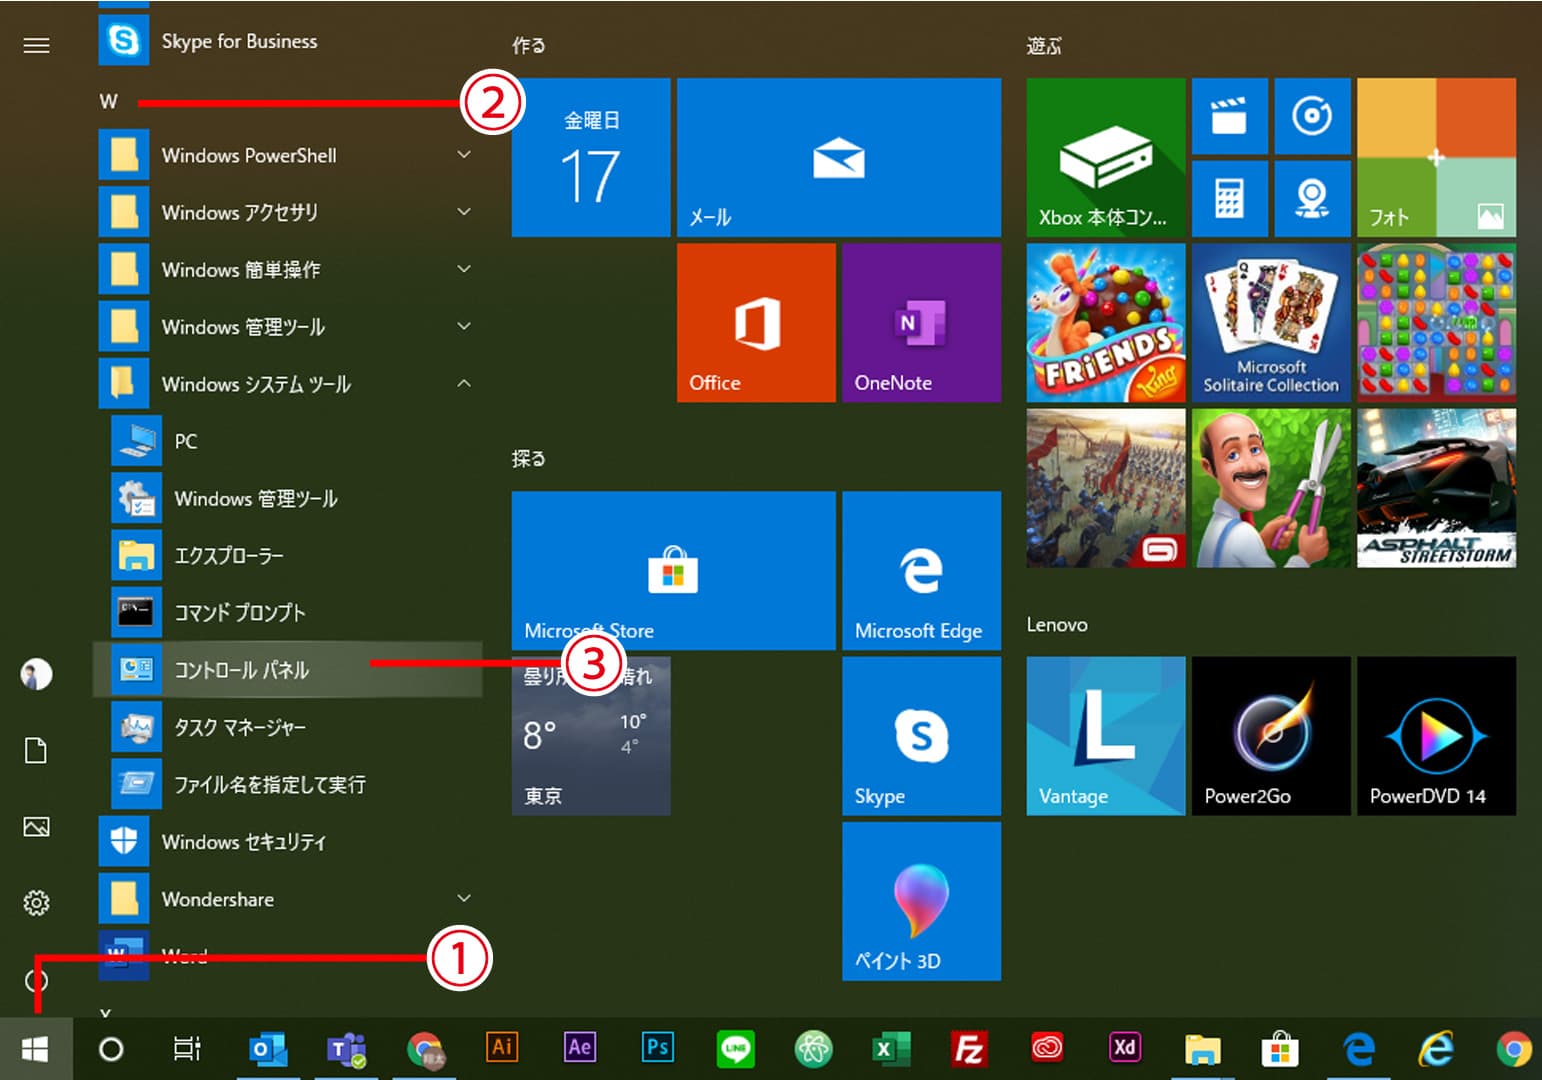Open LINE app from taskbar
Screen dimensions: 1542x1080
point(735,1049)
